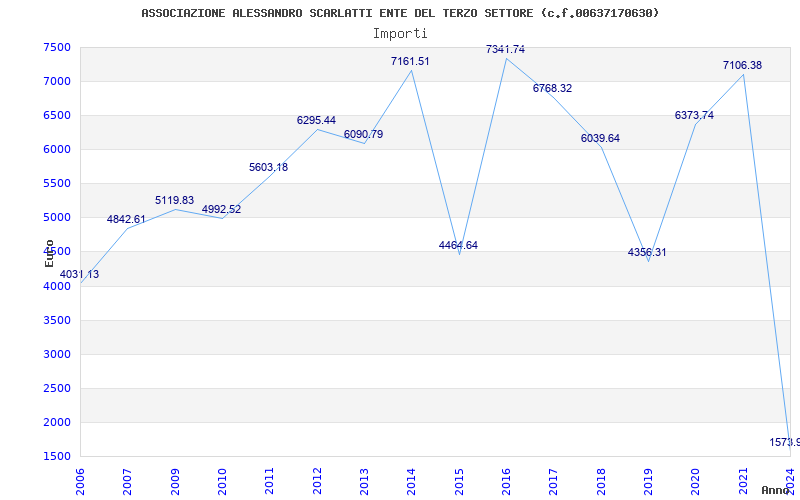800x500 pixels.
Task: Click the 4992.52 data label
Action: tap(221, 209)
